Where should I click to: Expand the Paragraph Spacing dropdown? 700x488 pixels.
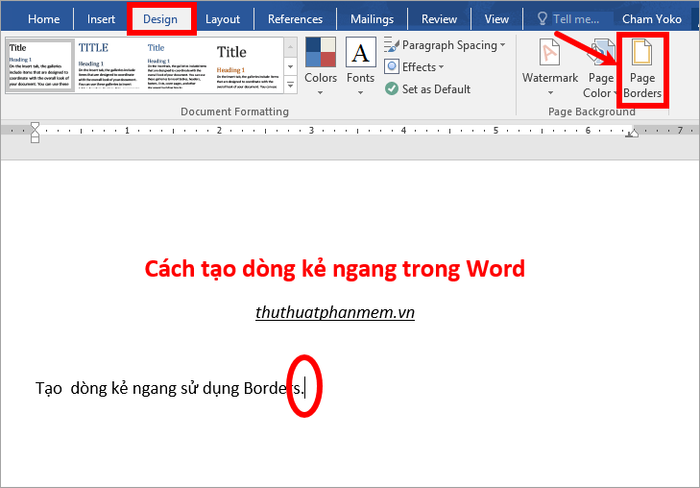[502, 45]
